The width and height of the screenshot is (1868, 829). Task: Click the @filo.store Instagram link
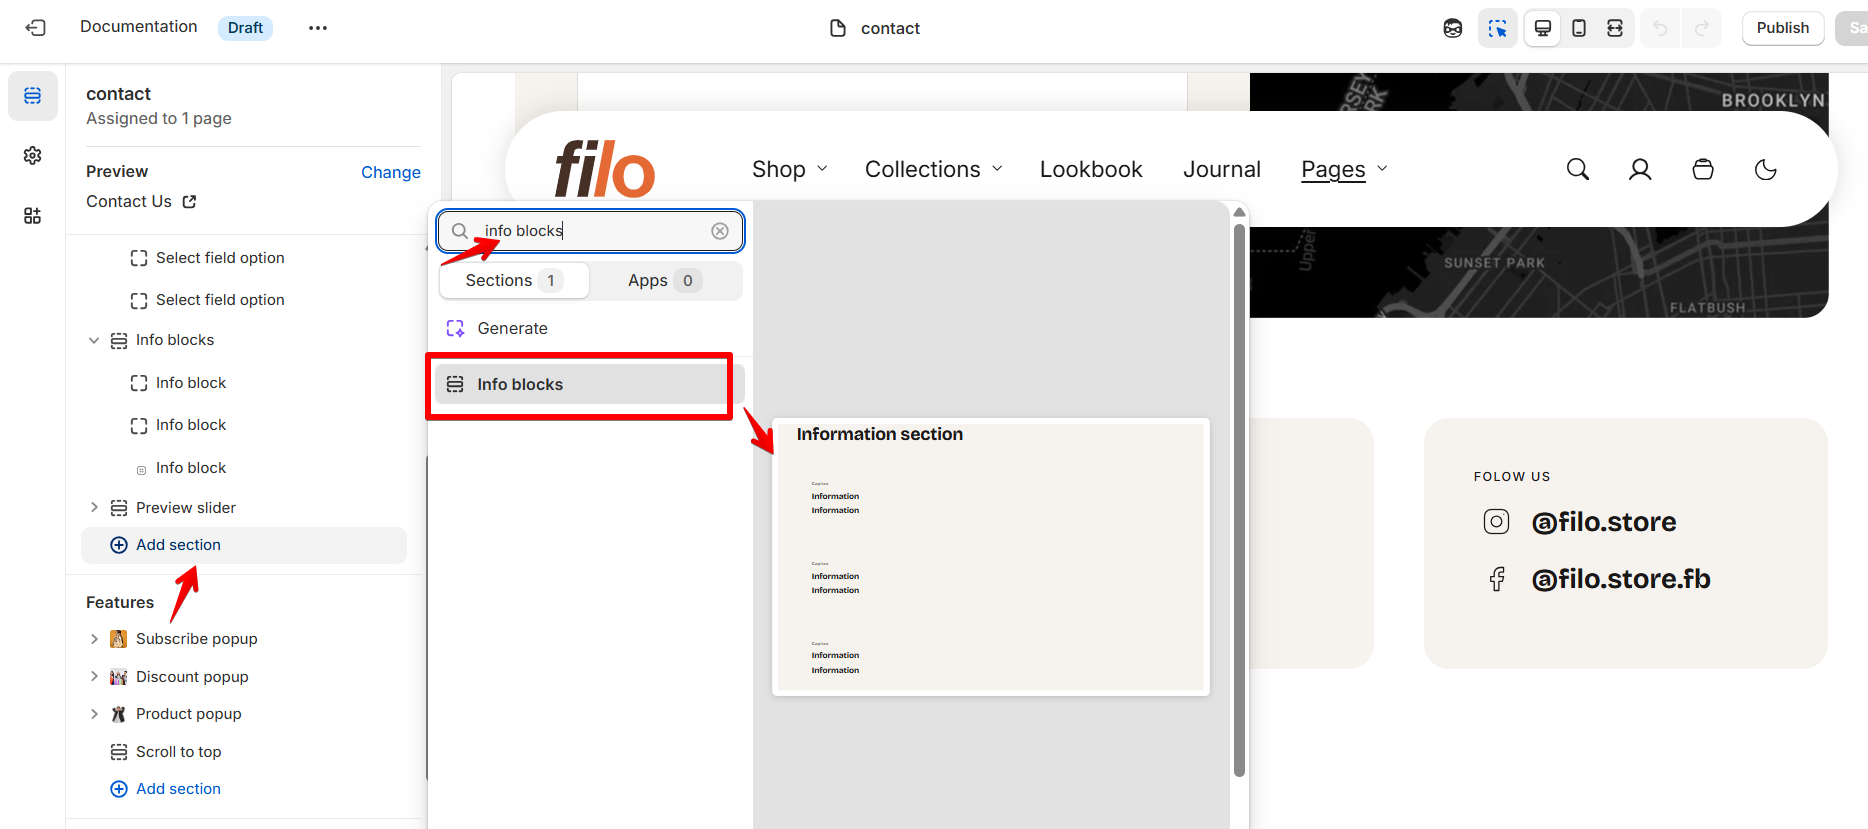[x=1604, y=522]
